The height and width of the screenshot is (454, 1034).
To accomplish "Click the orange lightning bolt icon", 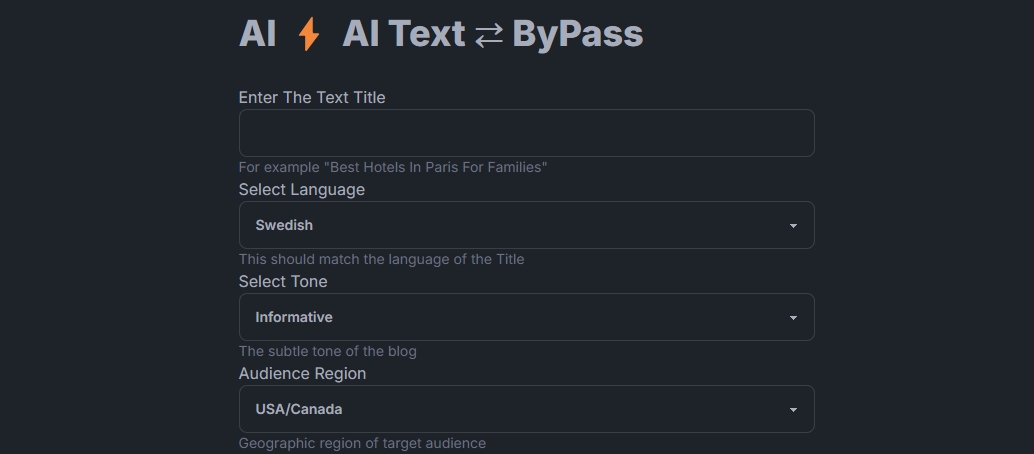I will click(x=309, y=34).
